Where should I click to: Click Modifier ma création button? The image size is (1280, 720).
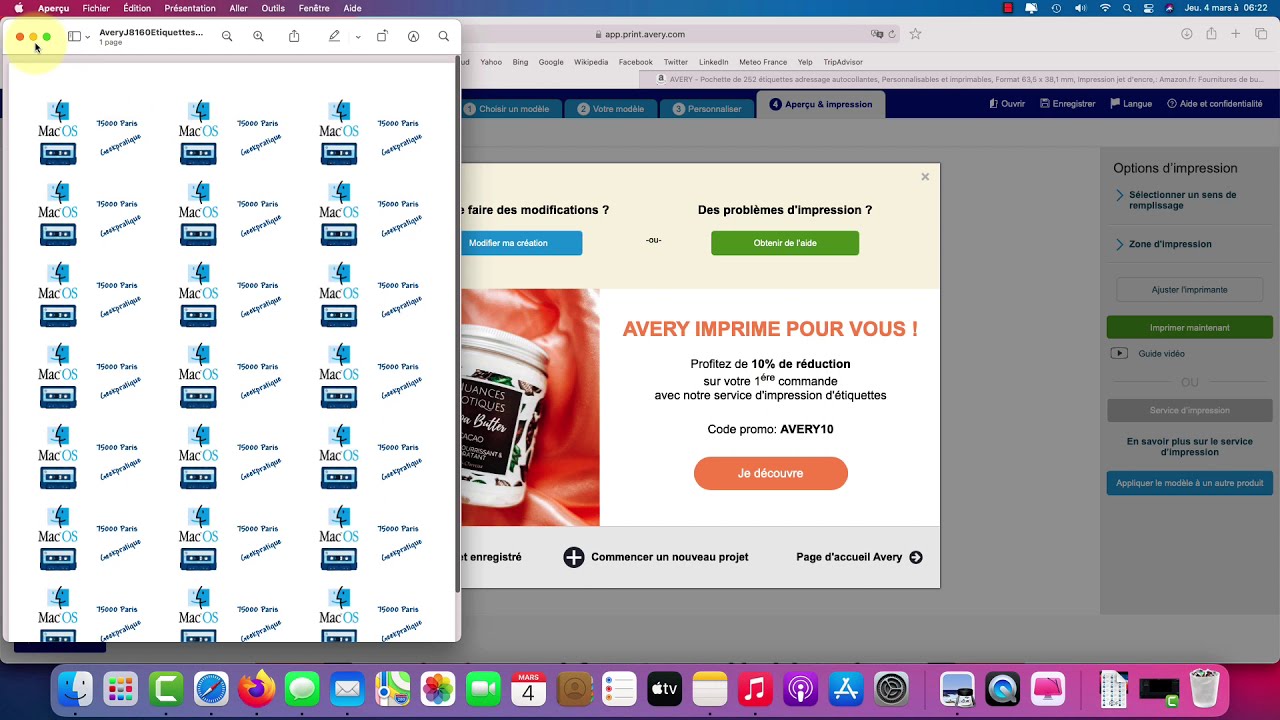click(x=522, y=243)
